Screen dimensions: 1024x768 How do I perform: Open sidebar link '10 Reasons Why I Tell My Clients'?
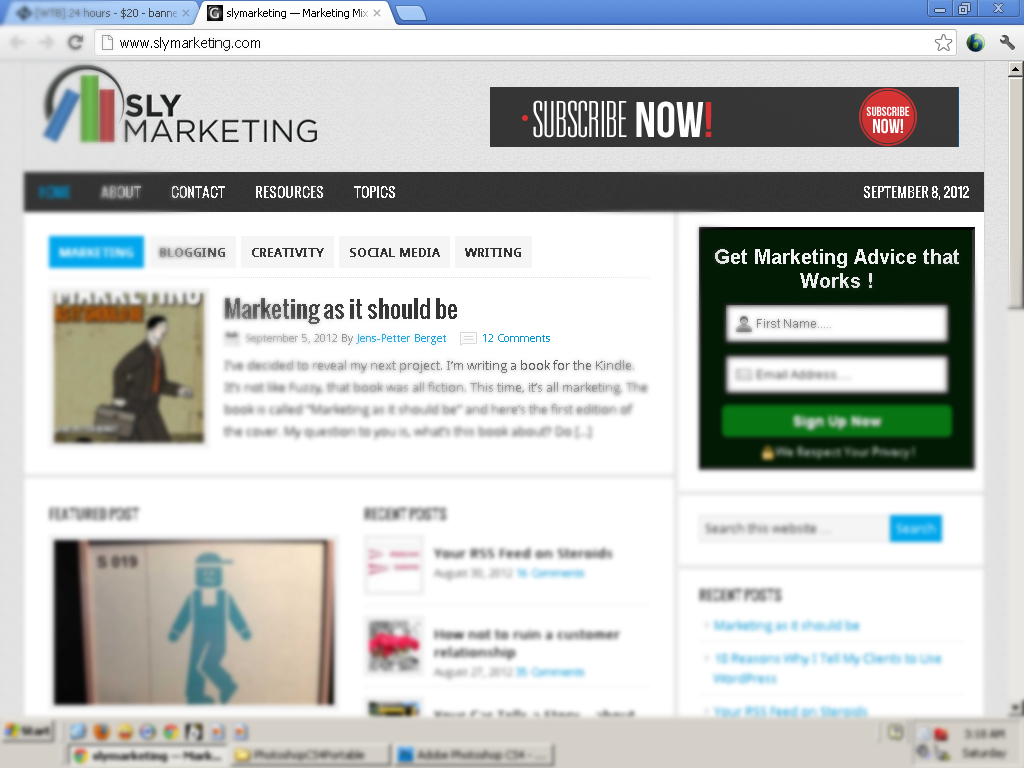(827, 667)
